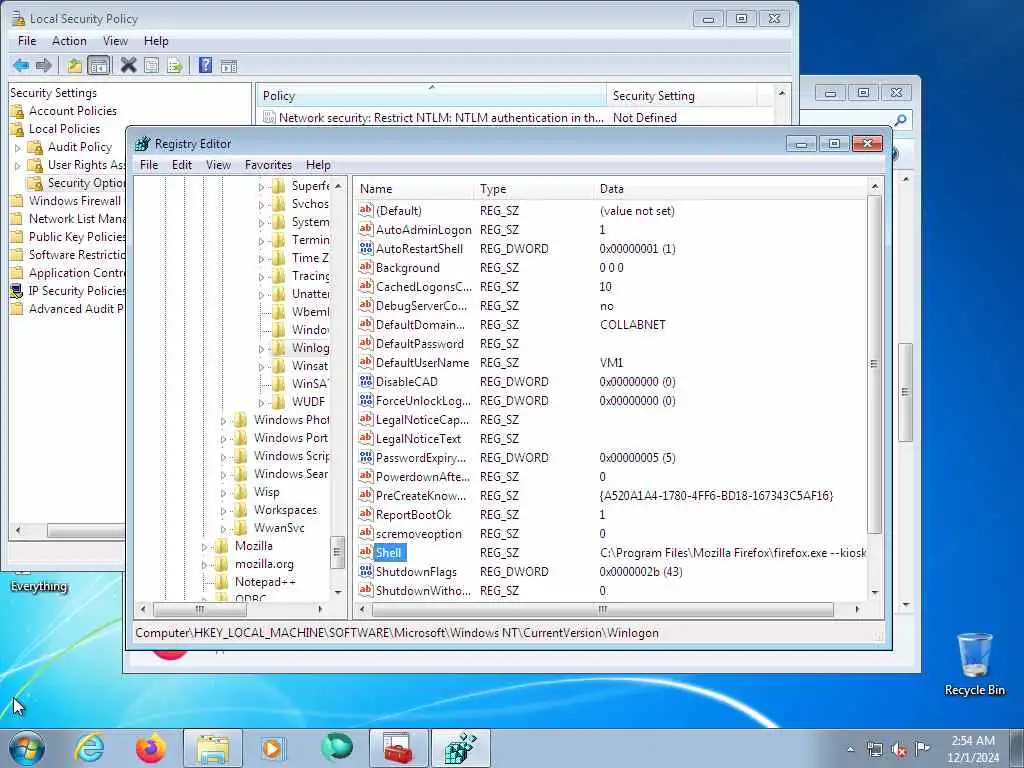
Task: Click the network tray icon
Action: pyautogui.click(x=874, y=750)
